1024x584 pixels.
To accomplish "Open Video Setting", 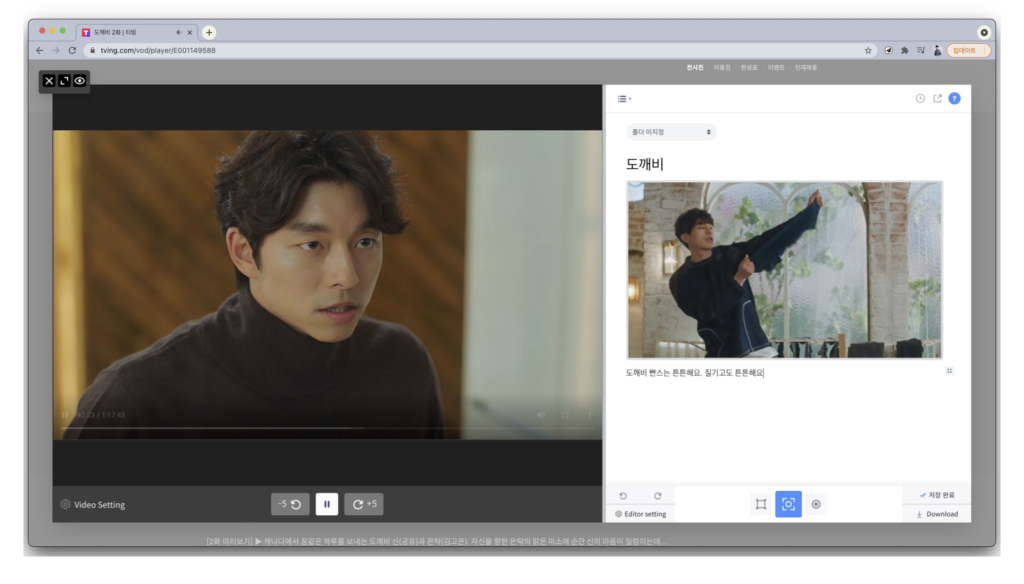I will pos(93,504).
